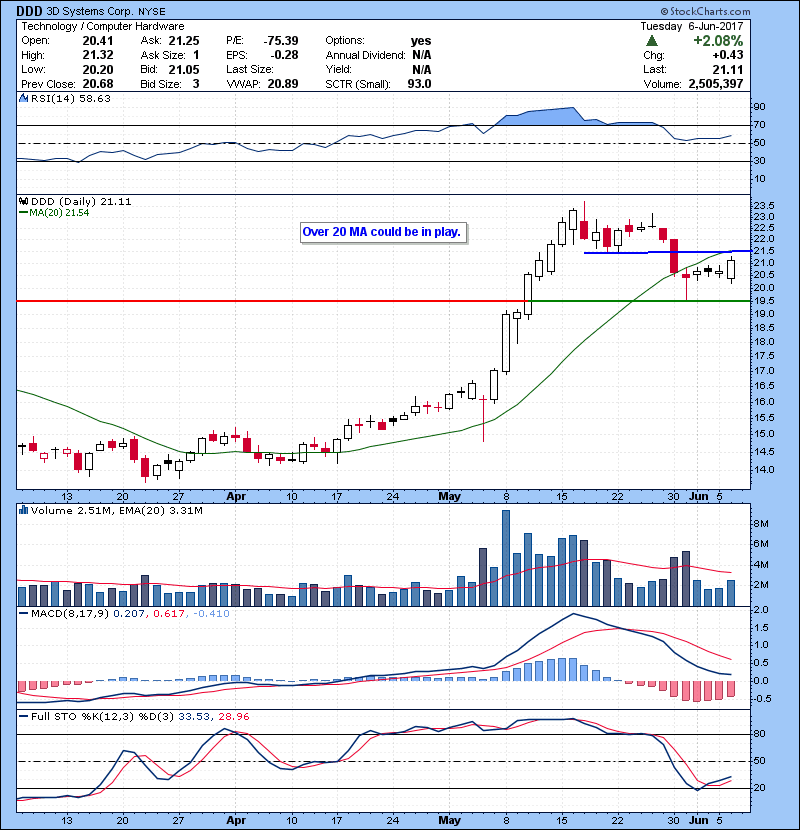Click the Annual Dividend label
Viewport: 800px width, 830px height.
[365, 55]
